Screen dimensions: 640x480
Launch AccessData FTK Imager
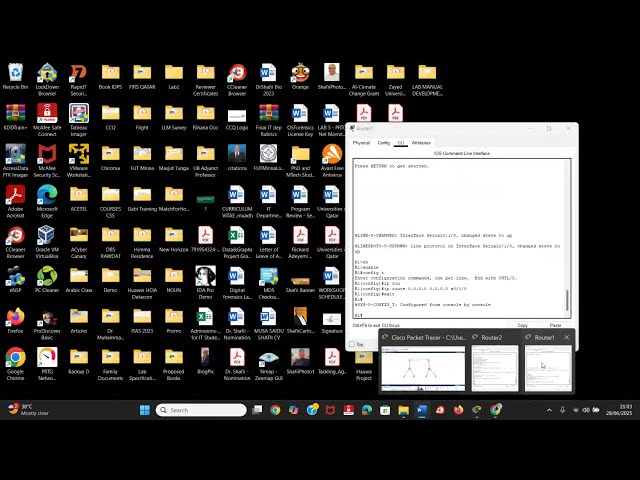coord(15,161)
